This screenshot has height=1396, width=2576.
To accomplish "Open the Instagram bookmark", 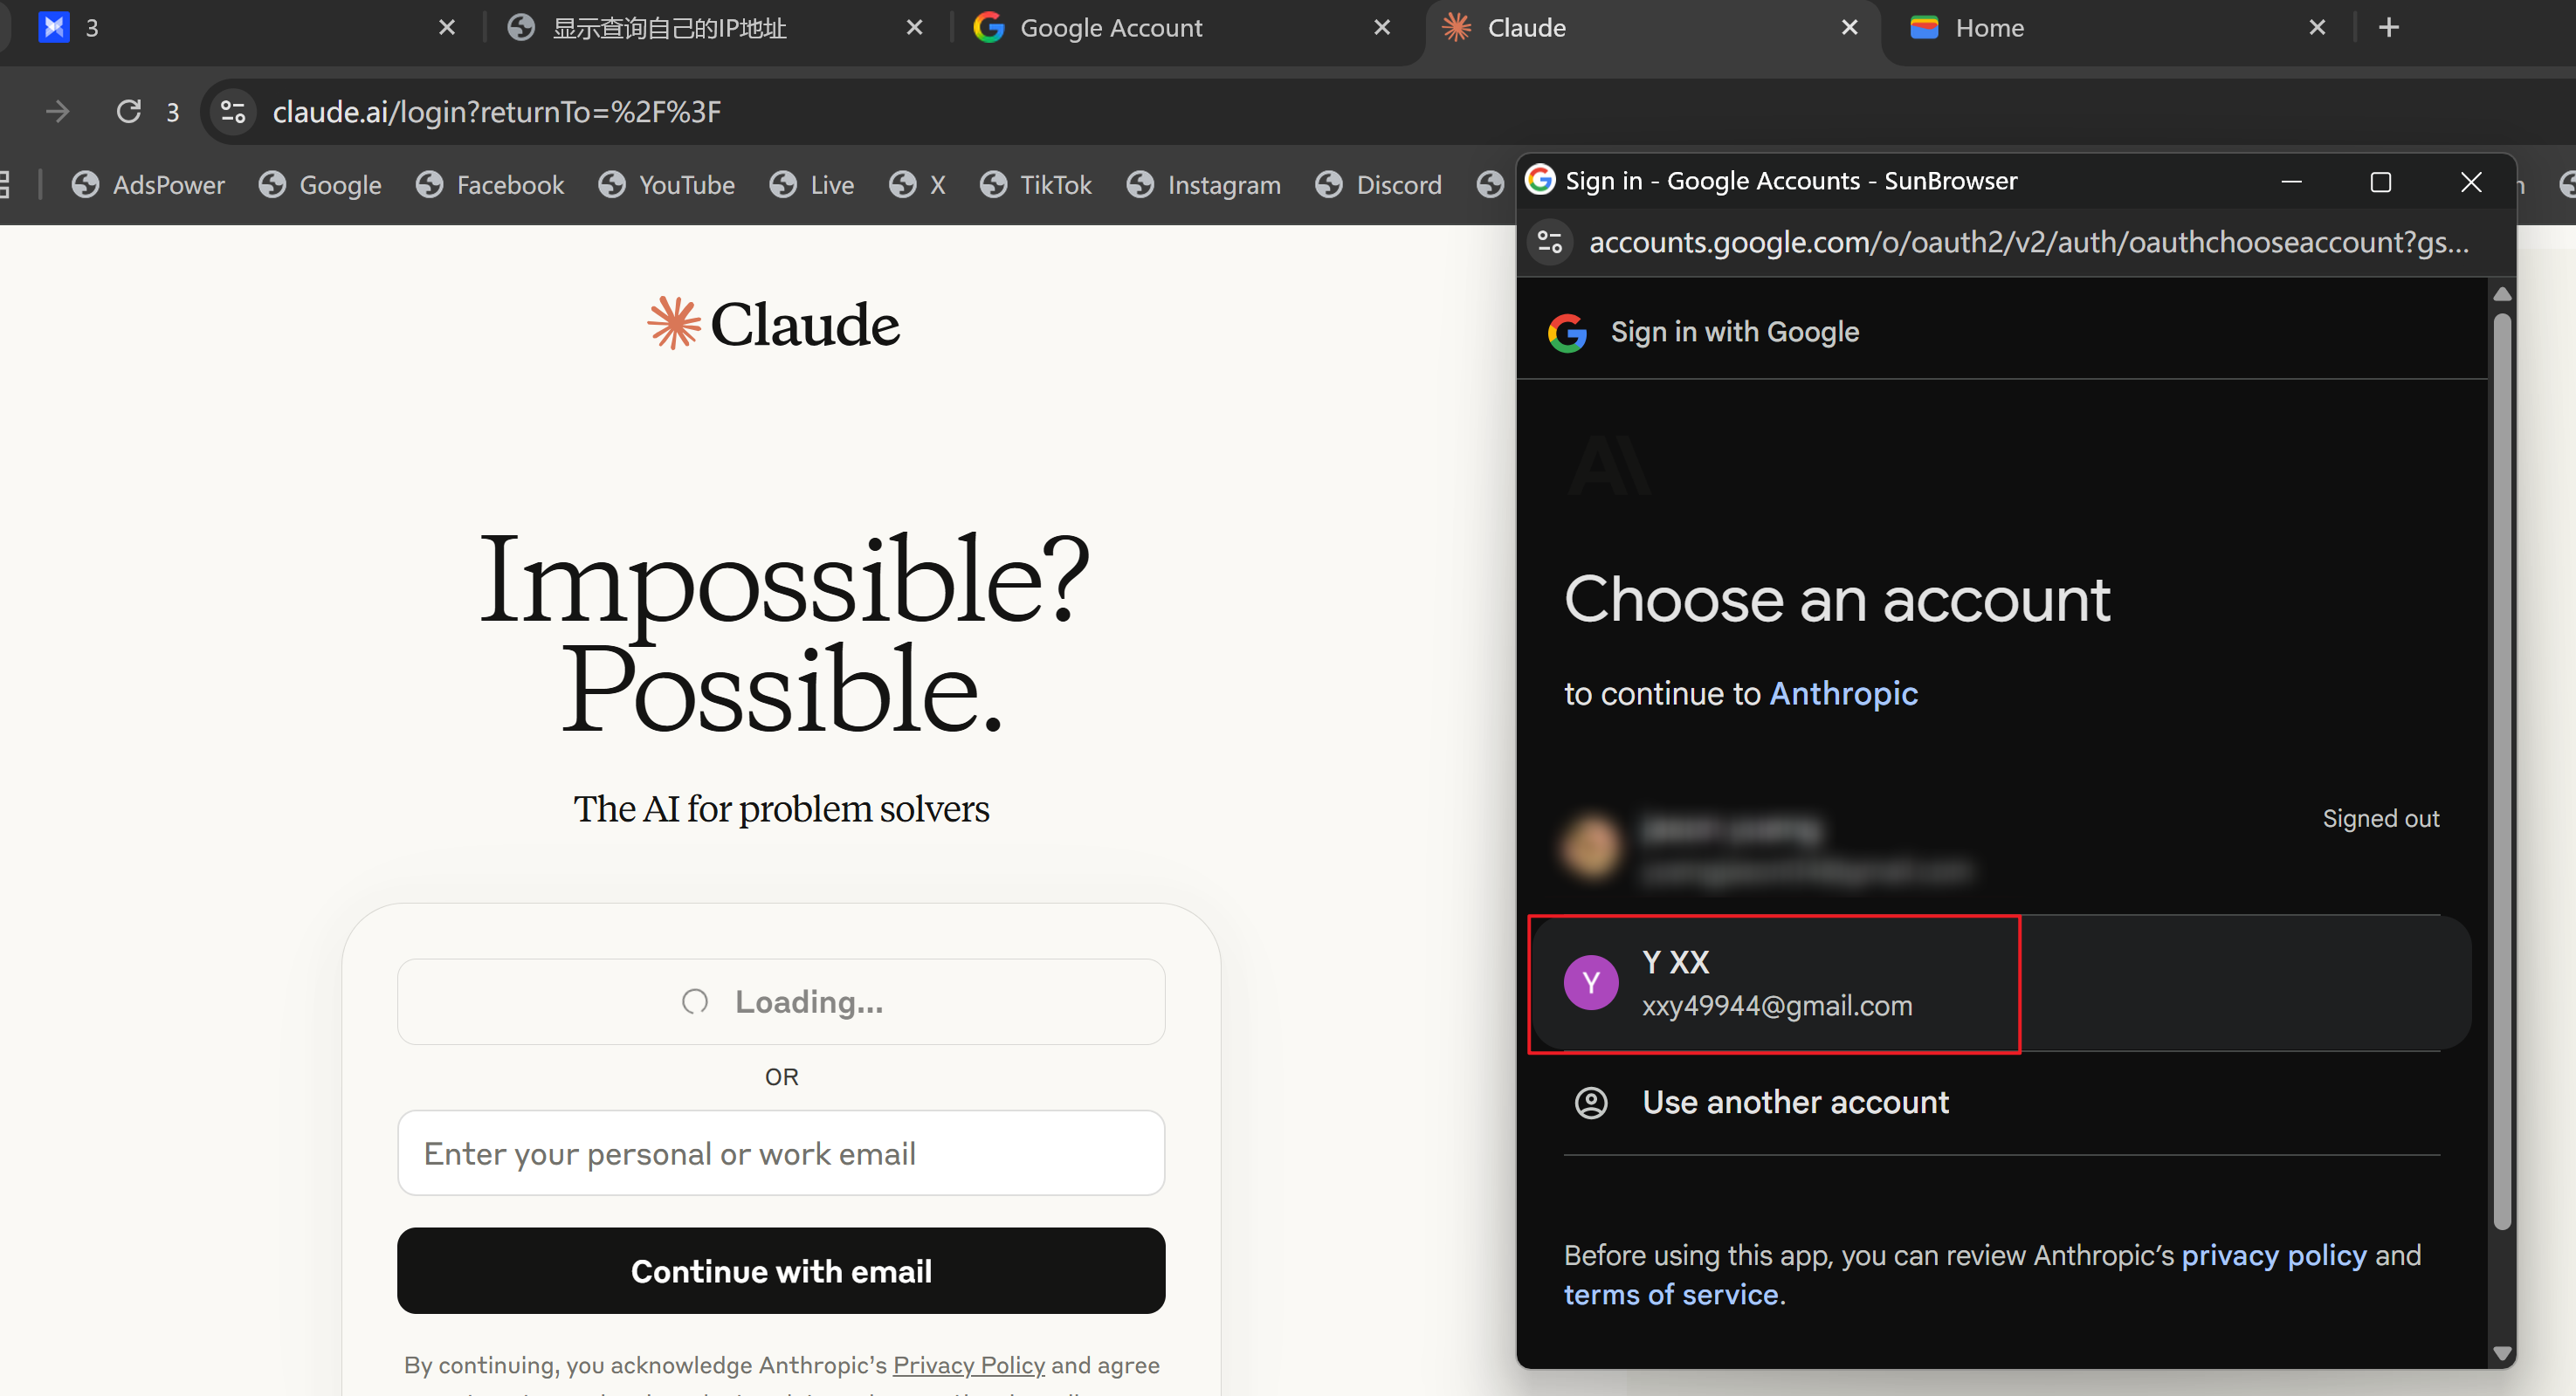I will click(1203, 185).
